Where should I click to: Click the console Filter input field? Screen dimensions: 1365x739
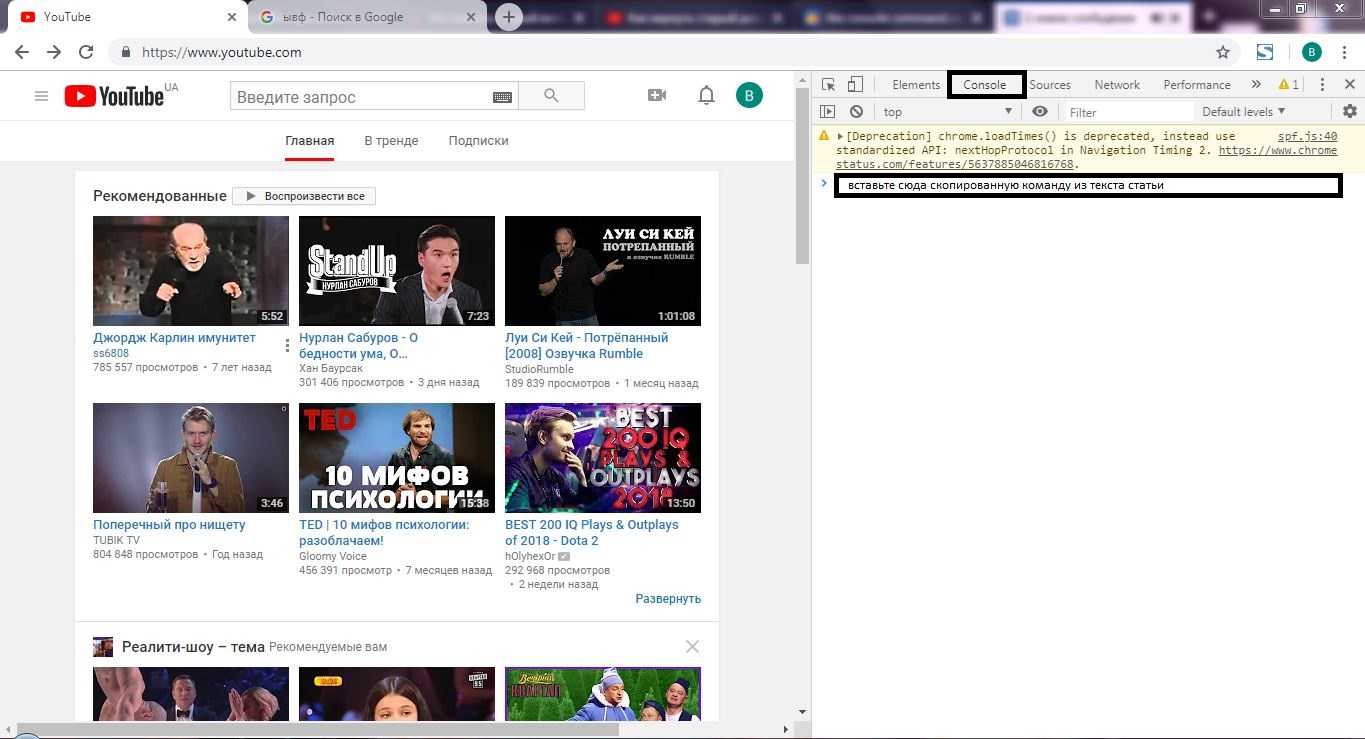(x=1128, y=112)
